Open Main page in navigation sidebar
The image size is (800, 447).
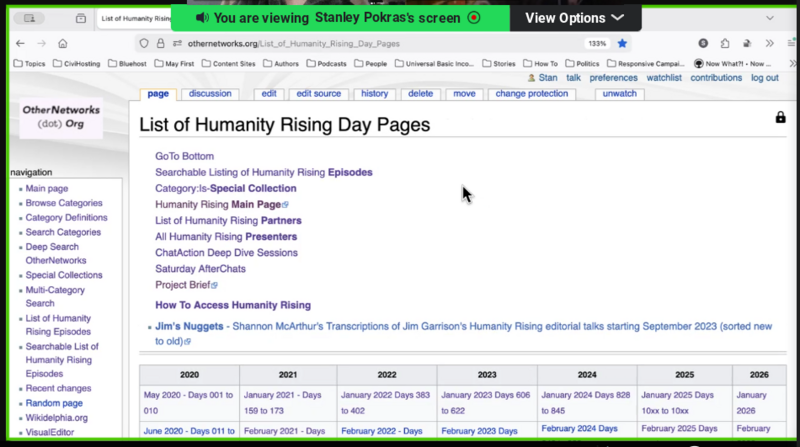pos(47,189)
